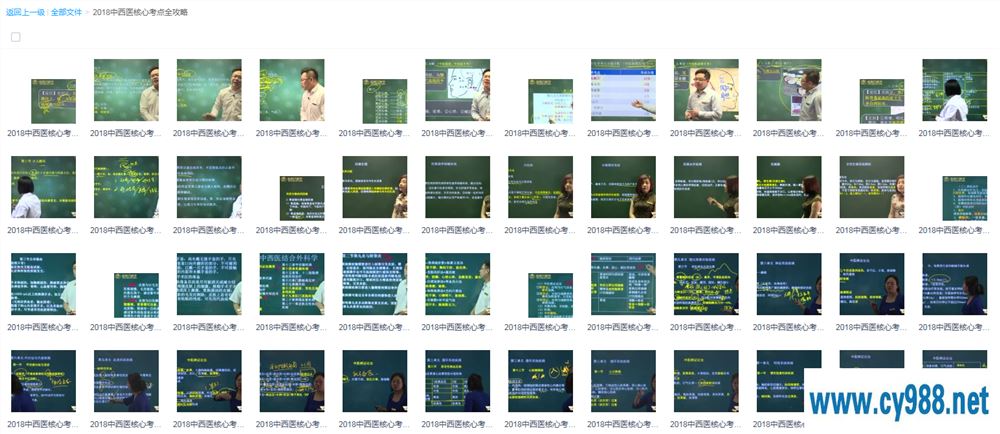
Task: Open the thumbnail titled 中西医结合外科学
Action: point(292,284)
